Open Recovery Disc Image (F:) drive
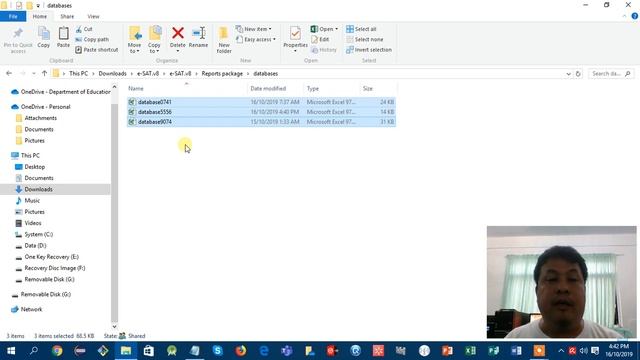The image size is (640, 360). (x=50, y=268)
